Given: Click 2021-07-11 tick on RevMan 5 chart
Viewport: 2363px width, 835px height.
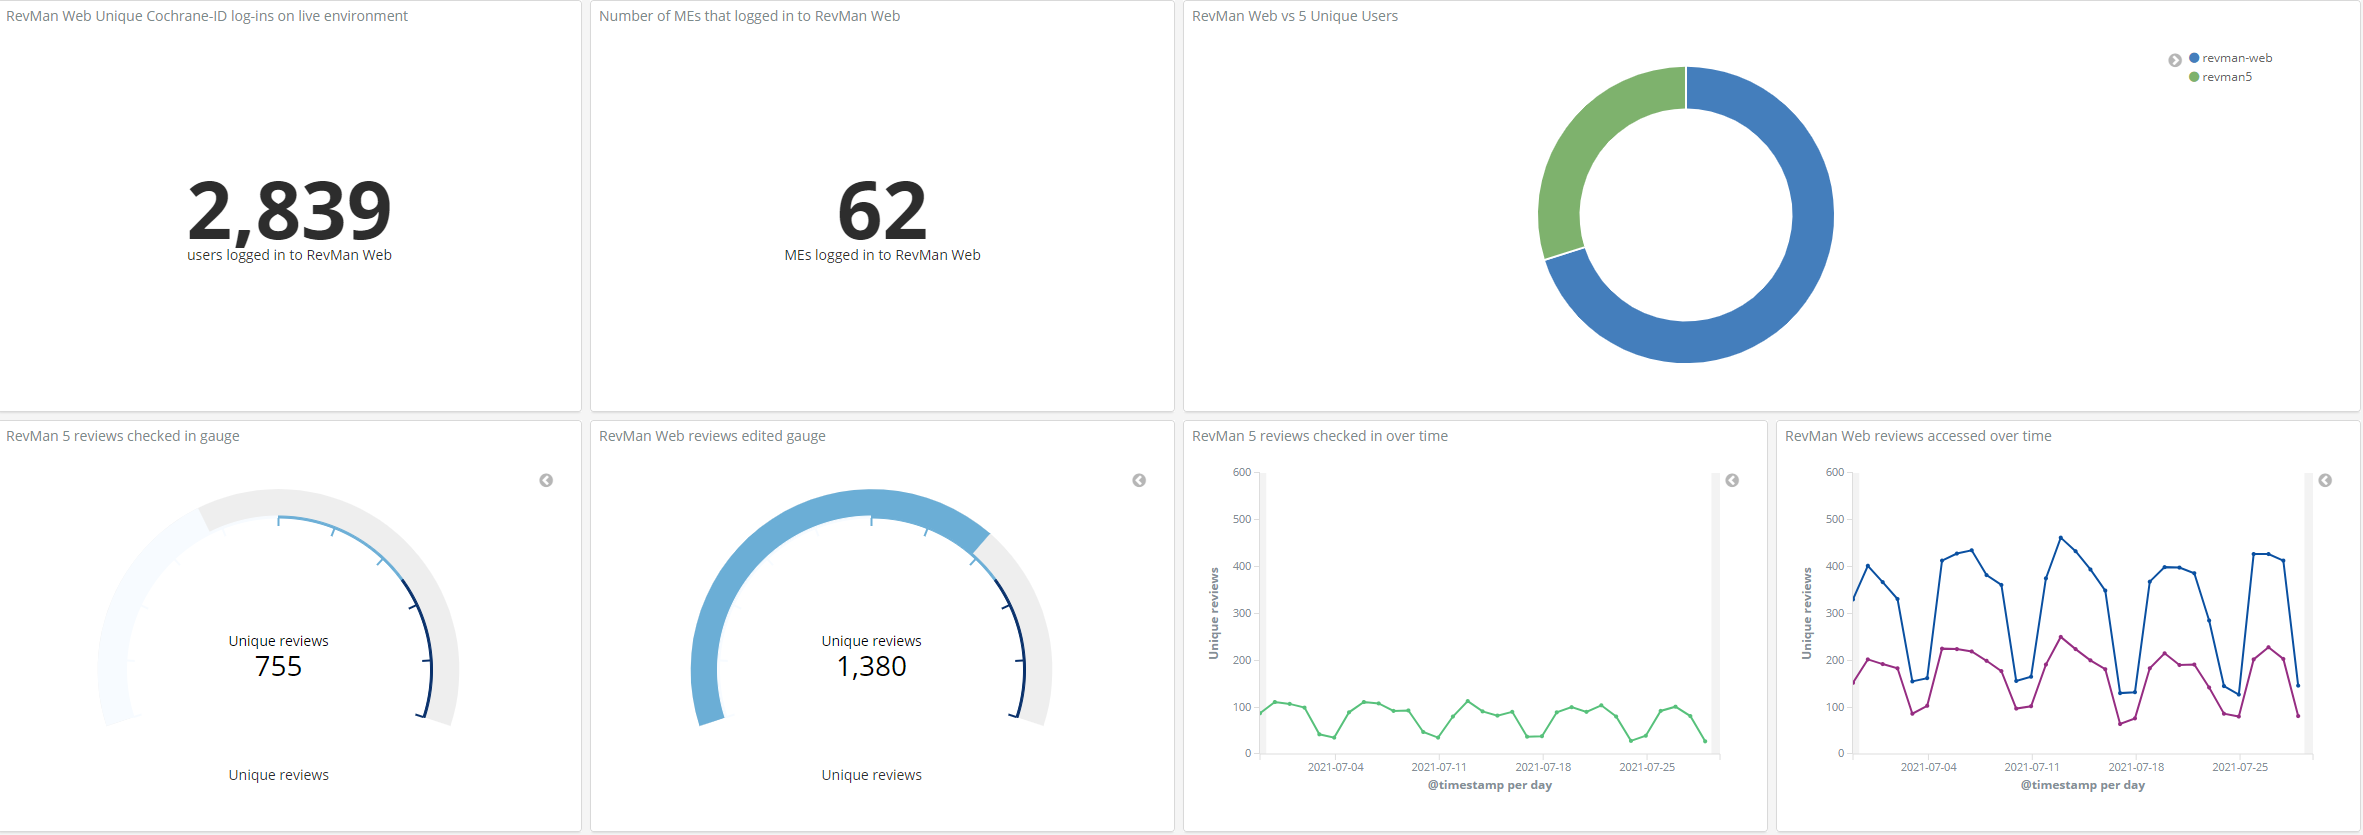Looking at the screenshot, I should pyautogui.click(x=1439, y=767).
